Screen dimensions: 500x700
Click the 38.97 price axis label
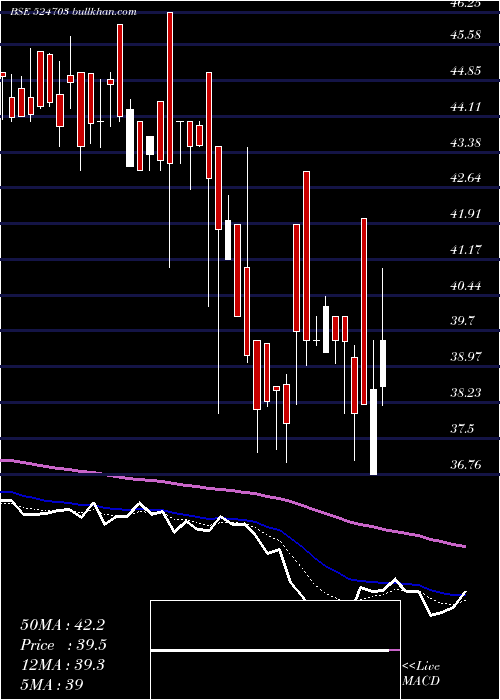466,357
